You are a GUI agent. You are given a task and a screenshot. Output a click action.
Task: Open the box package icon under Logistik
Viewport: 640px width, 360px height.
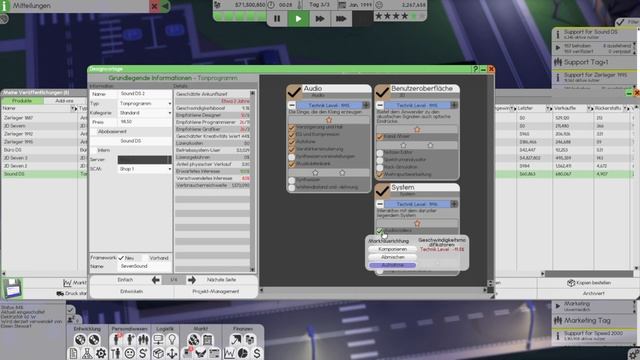[158, 353]
